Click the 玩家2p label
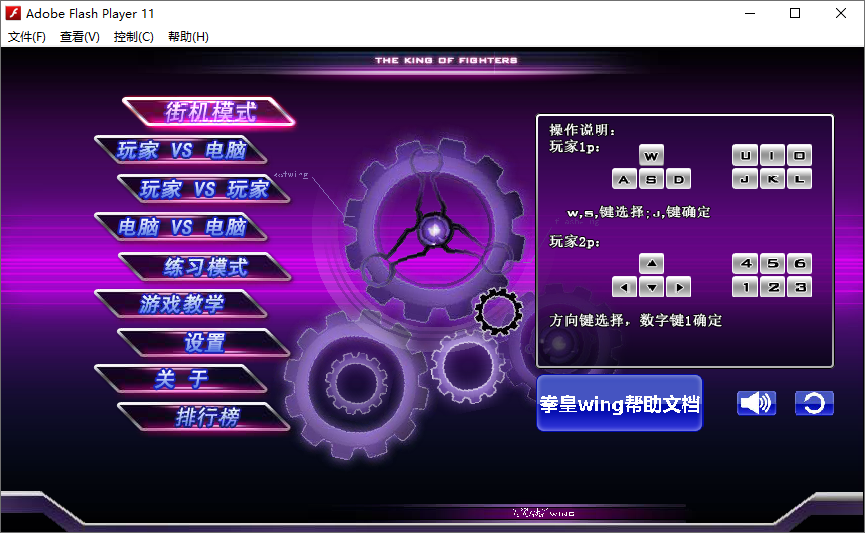 click(x=574, y=242)
